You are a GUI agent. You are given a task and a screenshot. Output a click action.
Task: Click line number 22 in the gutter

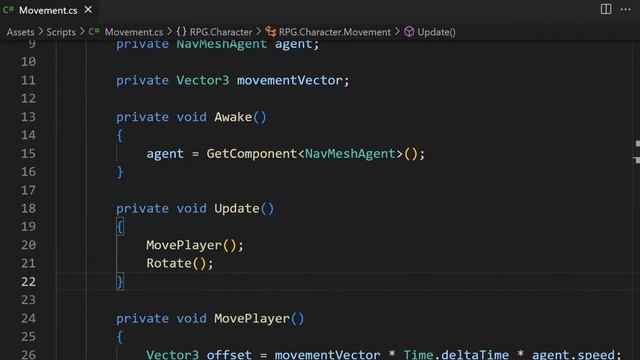[28, 282]
